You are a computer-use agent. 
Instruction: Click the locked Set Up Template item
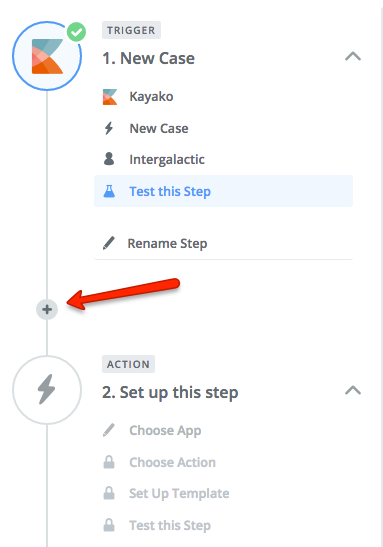tap(223, 494)
